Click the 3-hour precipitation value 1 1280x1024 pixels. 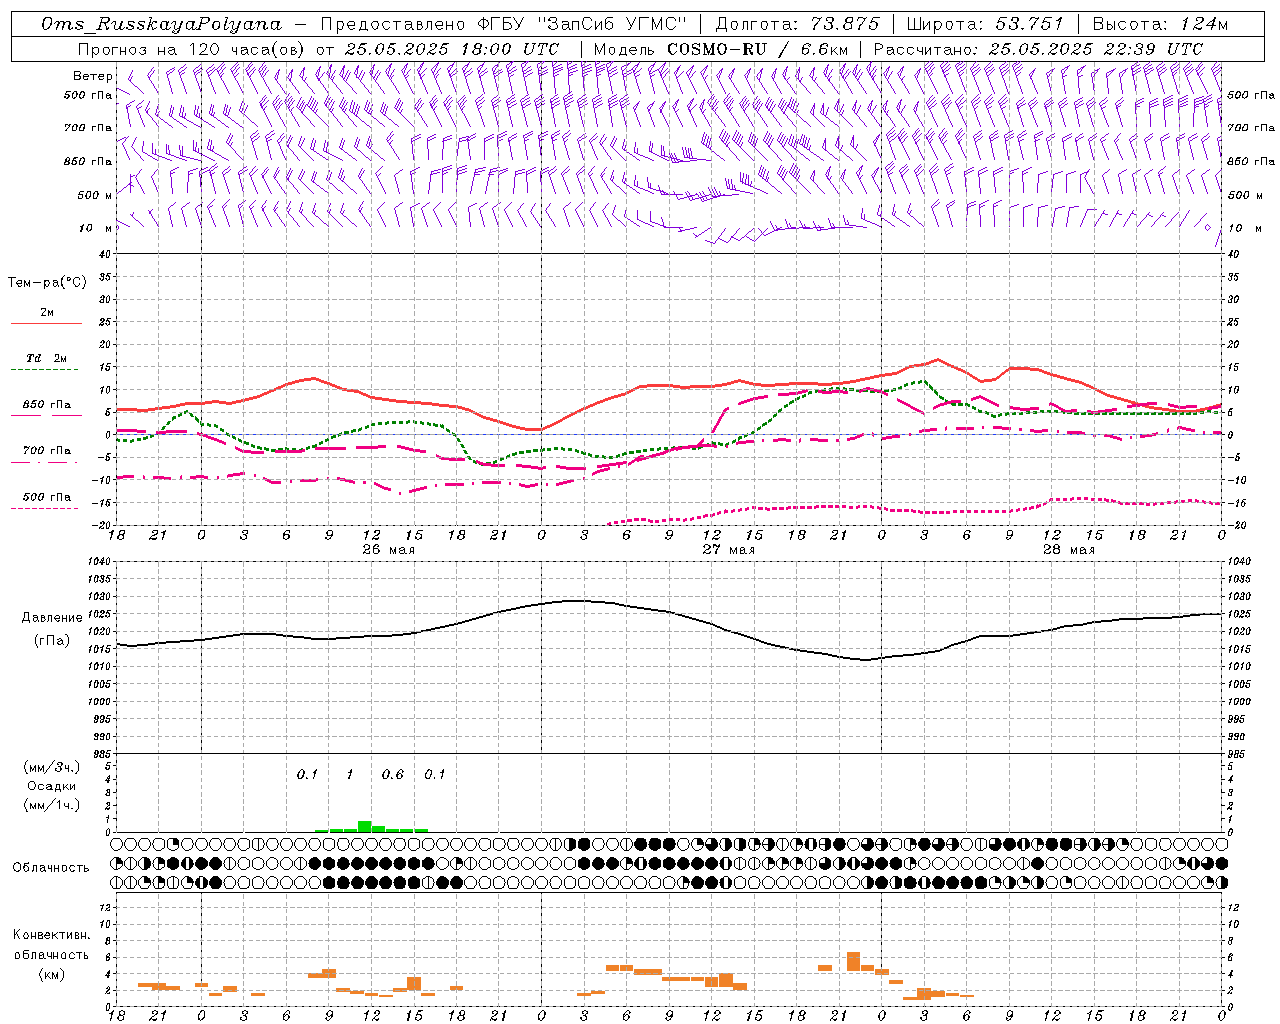point(350,774)
